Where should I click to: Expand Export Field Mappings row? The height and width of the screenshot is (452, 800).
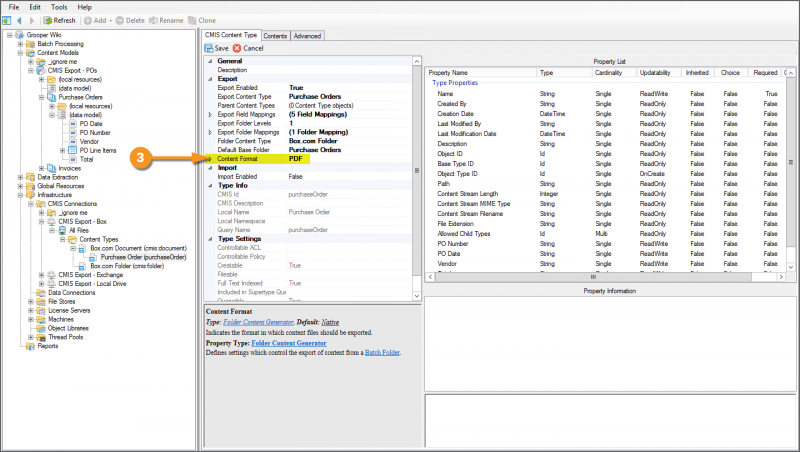tap(210, 114)
